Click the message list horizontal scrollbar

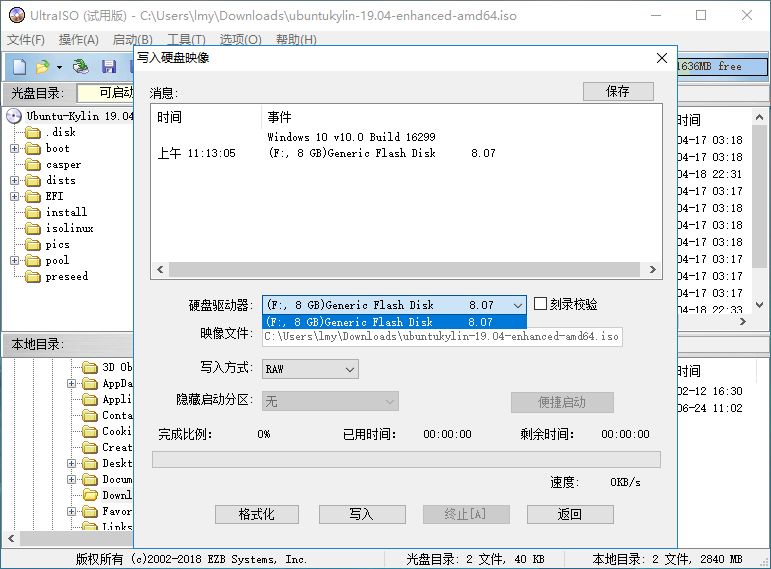(404, 270)
